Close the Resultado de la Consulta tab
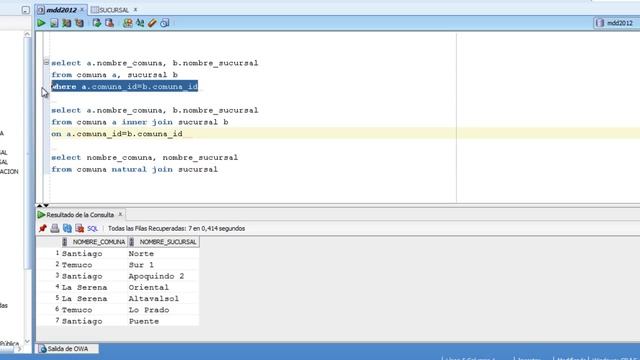This screenshot has width=640, height=360. 120,214
